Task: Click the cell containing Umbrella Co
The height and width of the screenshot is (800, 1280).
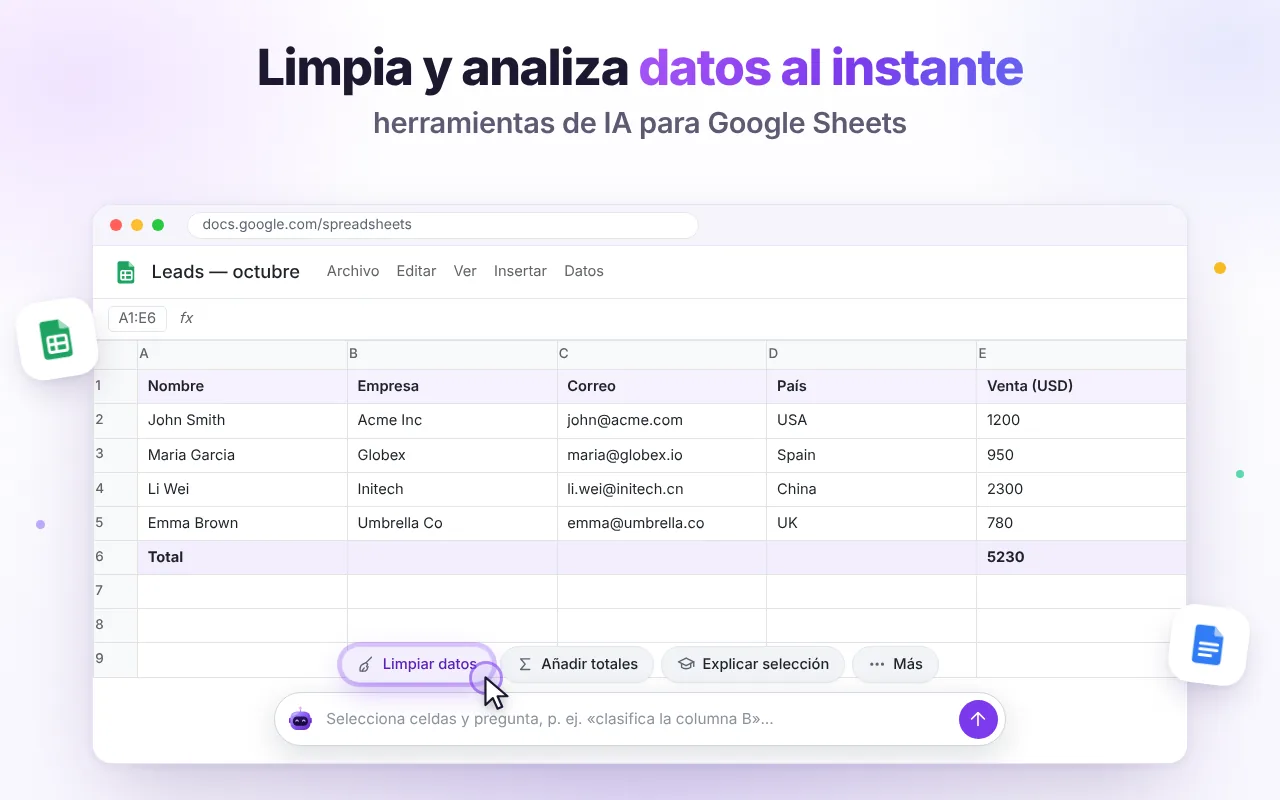Action: coord(453,523)
